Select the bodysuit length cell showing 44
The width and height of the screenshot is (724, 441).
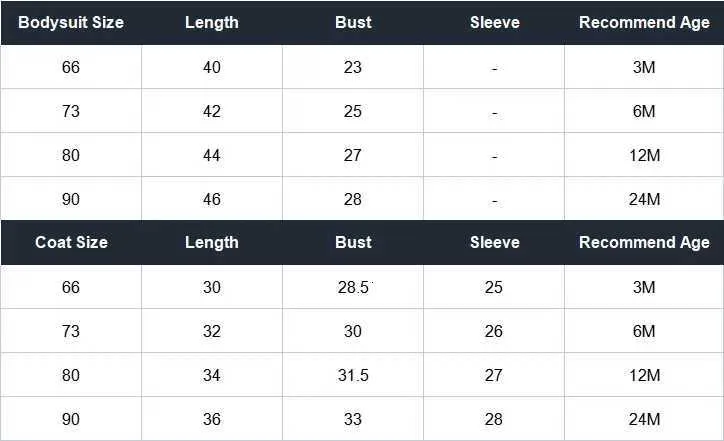[x=212, y=155]
